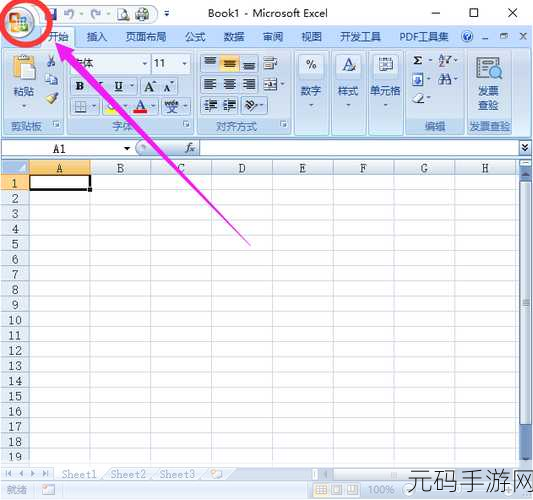
Task: Open the phonetic guide 文 button
Action: click(172, 107)
